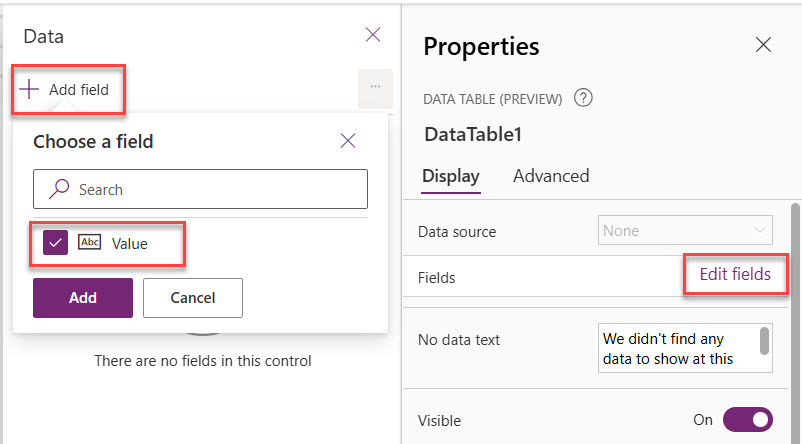
Task: Close the Choose a field popup
Action: (x=348, y=141)
